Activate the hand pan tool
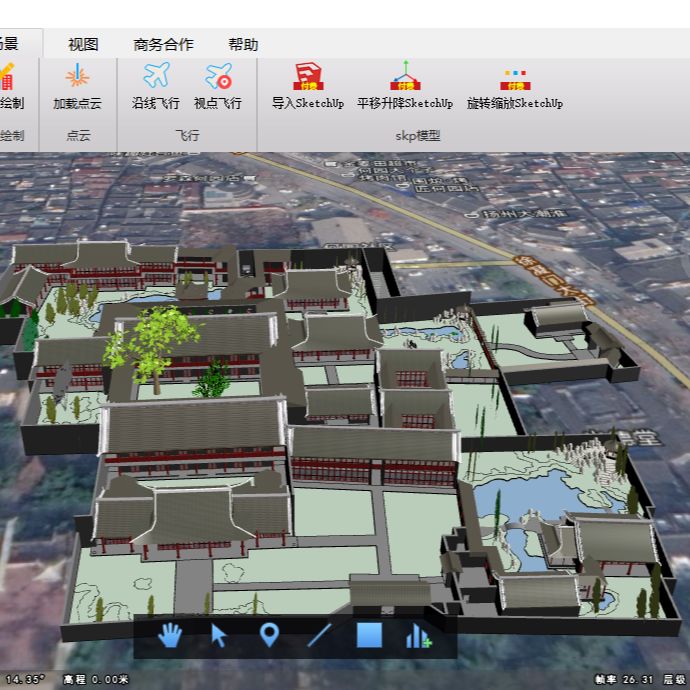Image resolution: width=690 pixels, height=690 pixels. click(x=172, y=635)
